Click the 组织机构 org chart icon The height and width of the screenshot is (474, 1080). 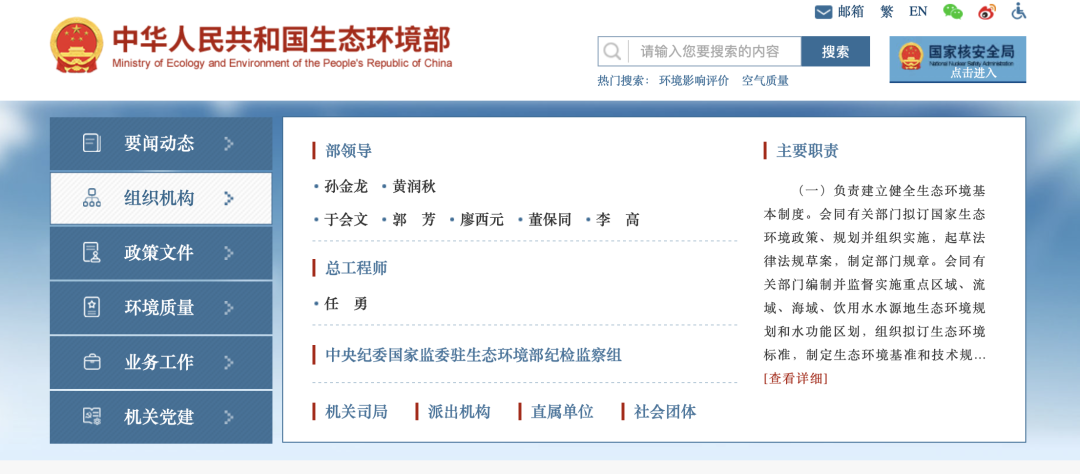[x=92, y=198]
